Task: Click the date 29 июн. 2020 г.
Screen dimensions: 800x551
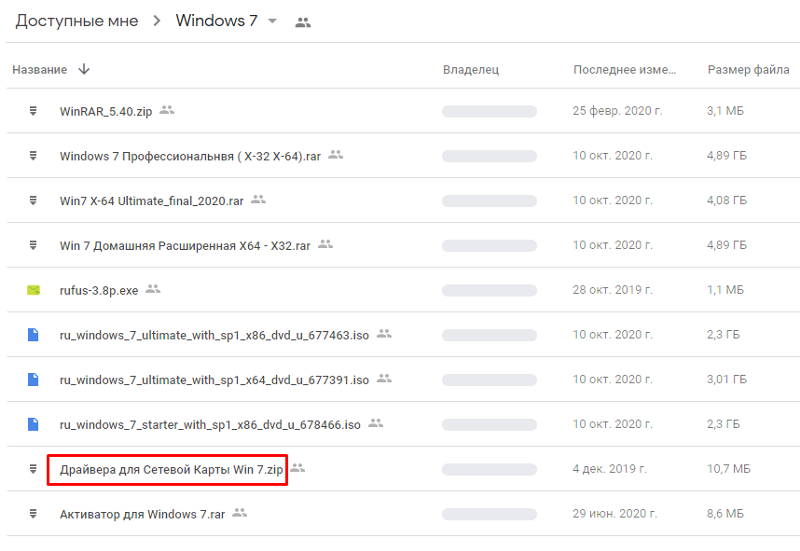Action: point(615,514)
